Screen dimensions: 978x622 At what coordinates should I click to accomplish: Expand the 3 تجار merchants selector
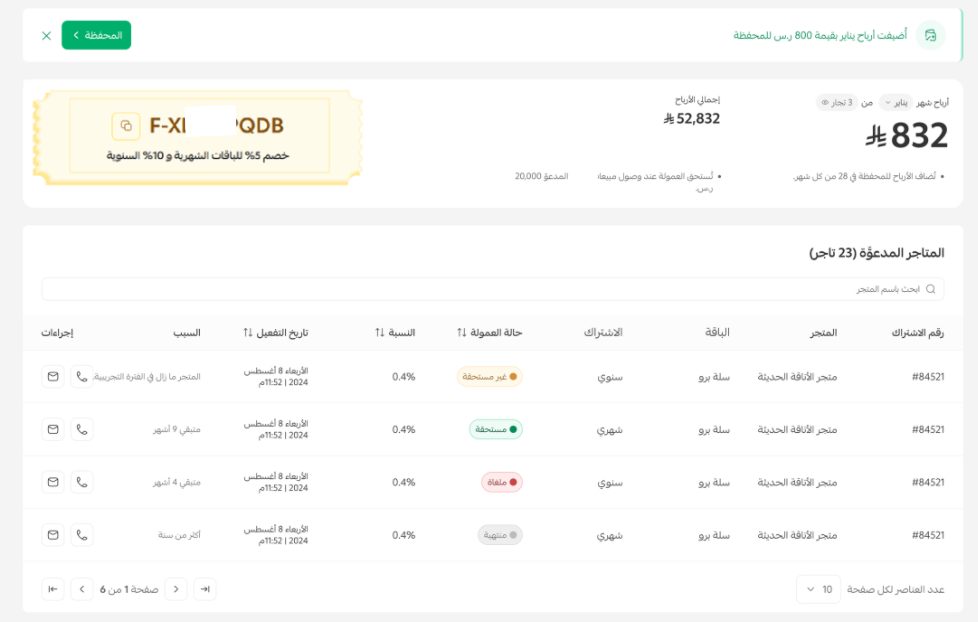point(835,101)
